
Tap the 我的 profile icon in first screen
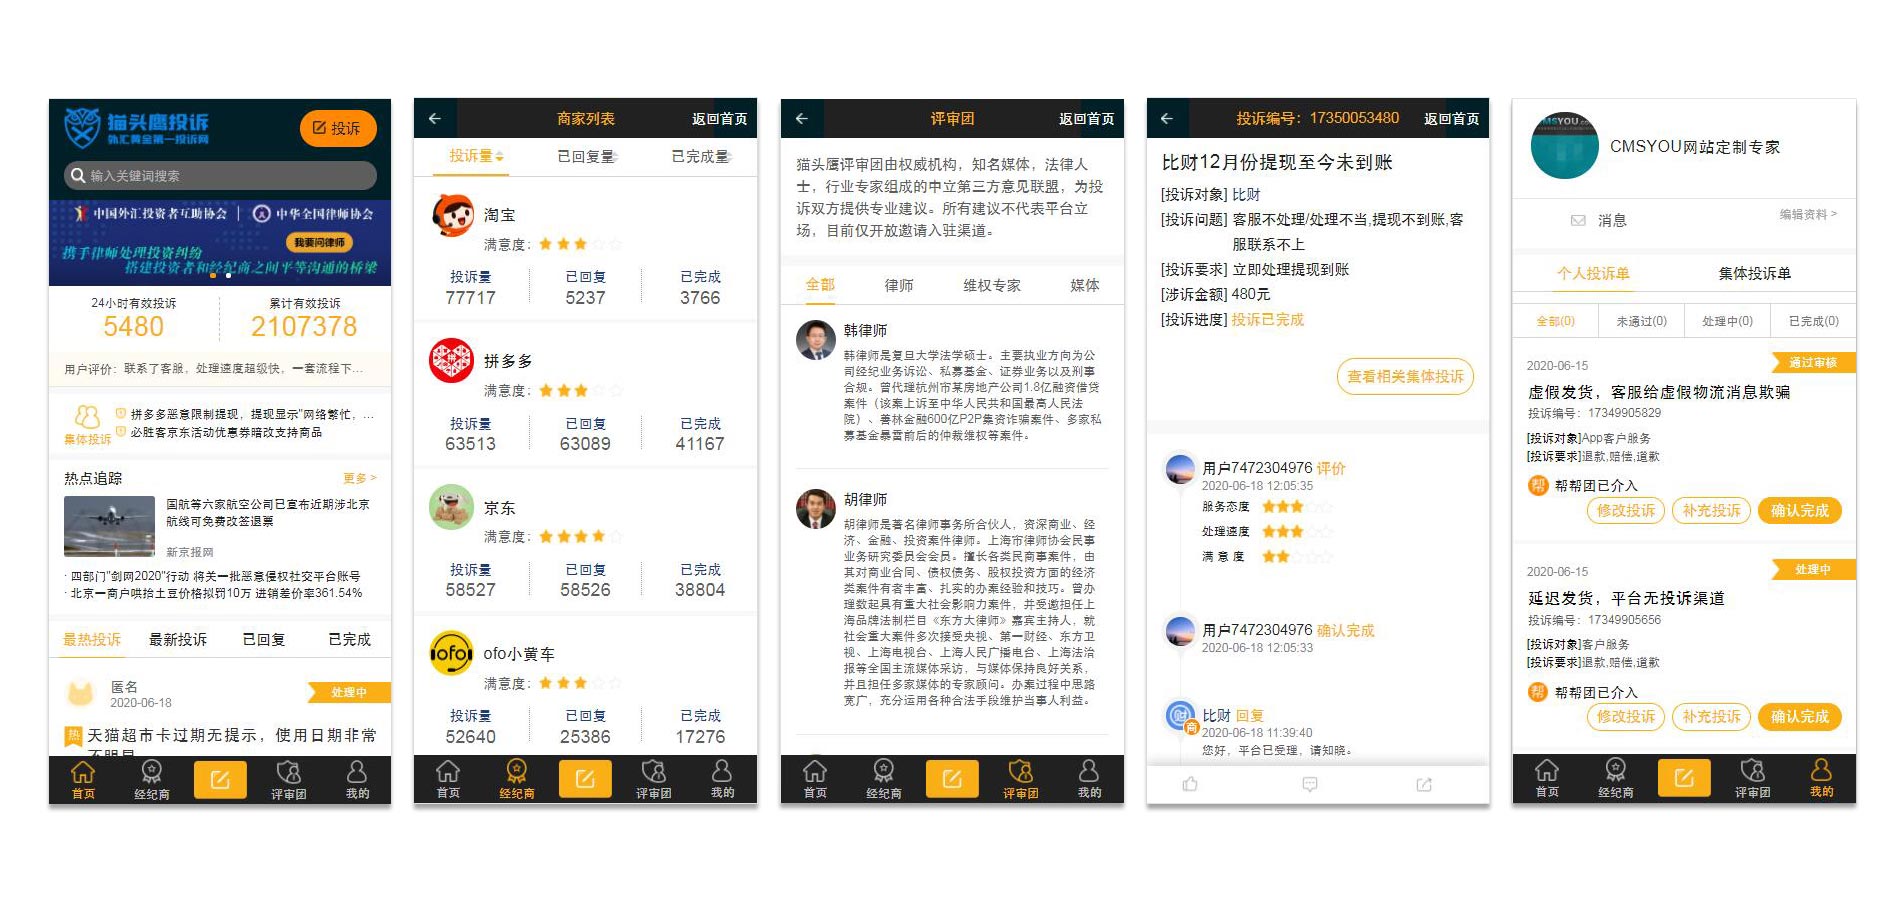pos(357,780)
